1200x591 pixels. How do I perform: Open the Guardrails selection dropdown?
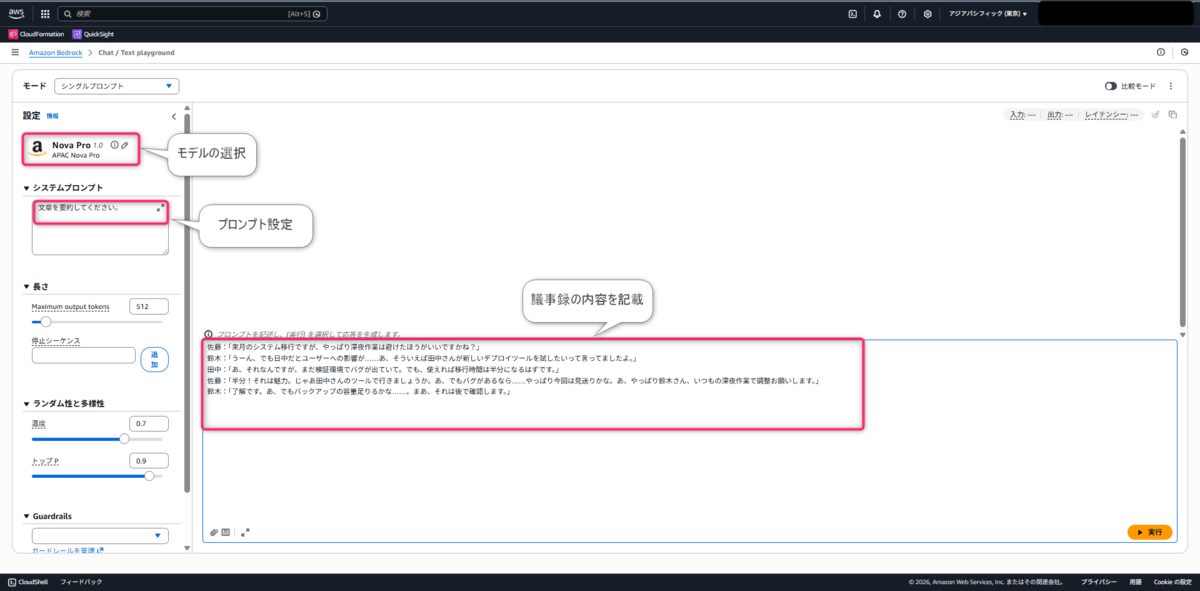[100, 536]
